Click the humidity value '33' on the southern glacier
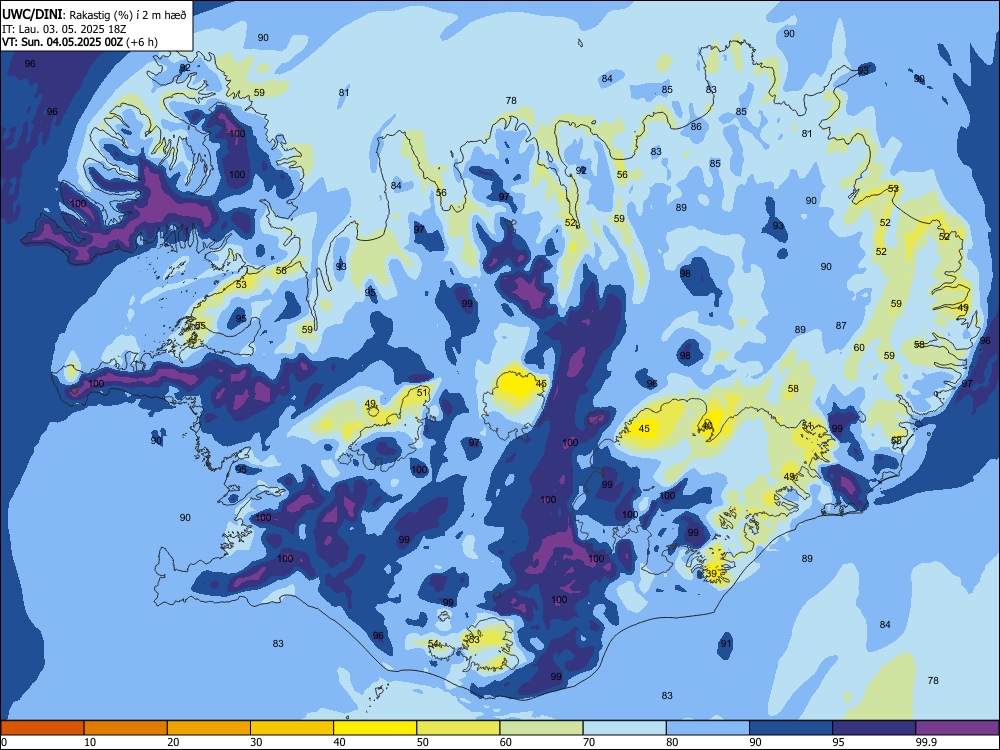Viewport: 1000px width, 750px height. point(473,640)
